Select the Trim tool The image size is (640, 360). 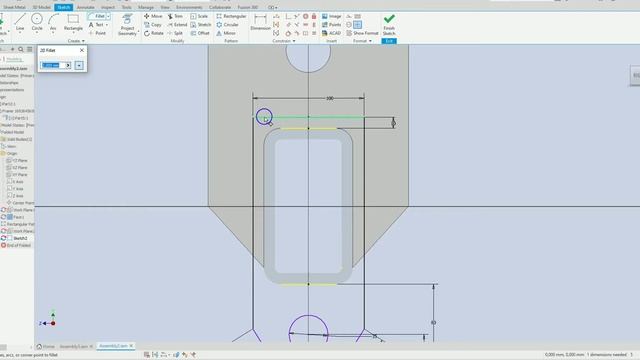coord(175,16)
